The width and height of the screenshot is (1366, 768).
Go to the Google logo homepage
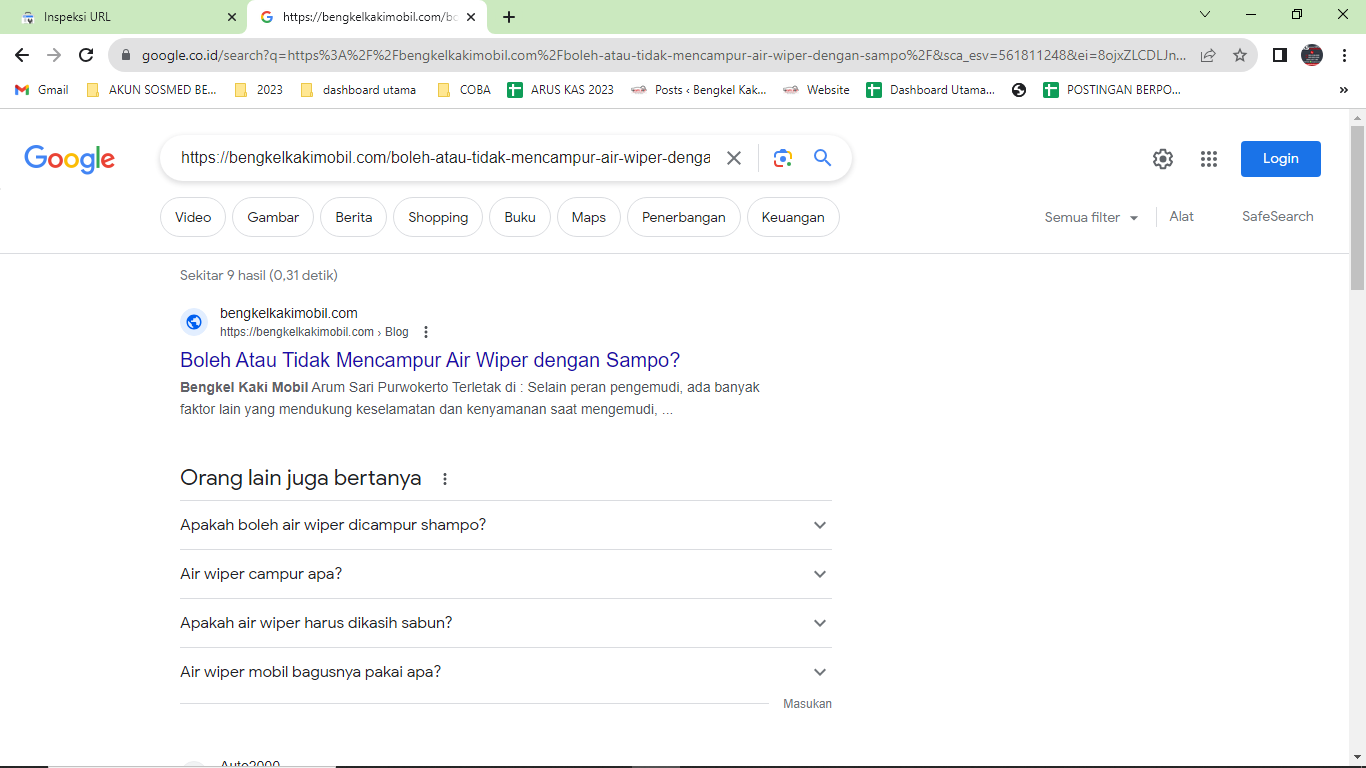coord(70,159)
